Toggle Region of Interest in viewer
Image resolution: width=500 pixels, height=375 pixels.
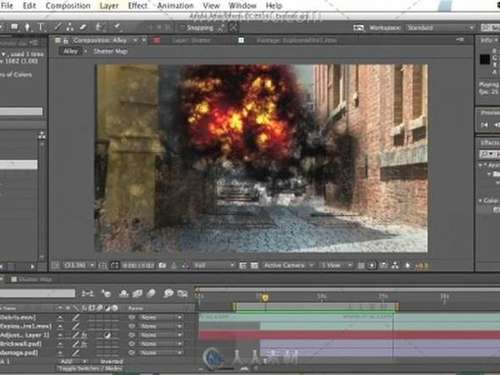point(243,266)
